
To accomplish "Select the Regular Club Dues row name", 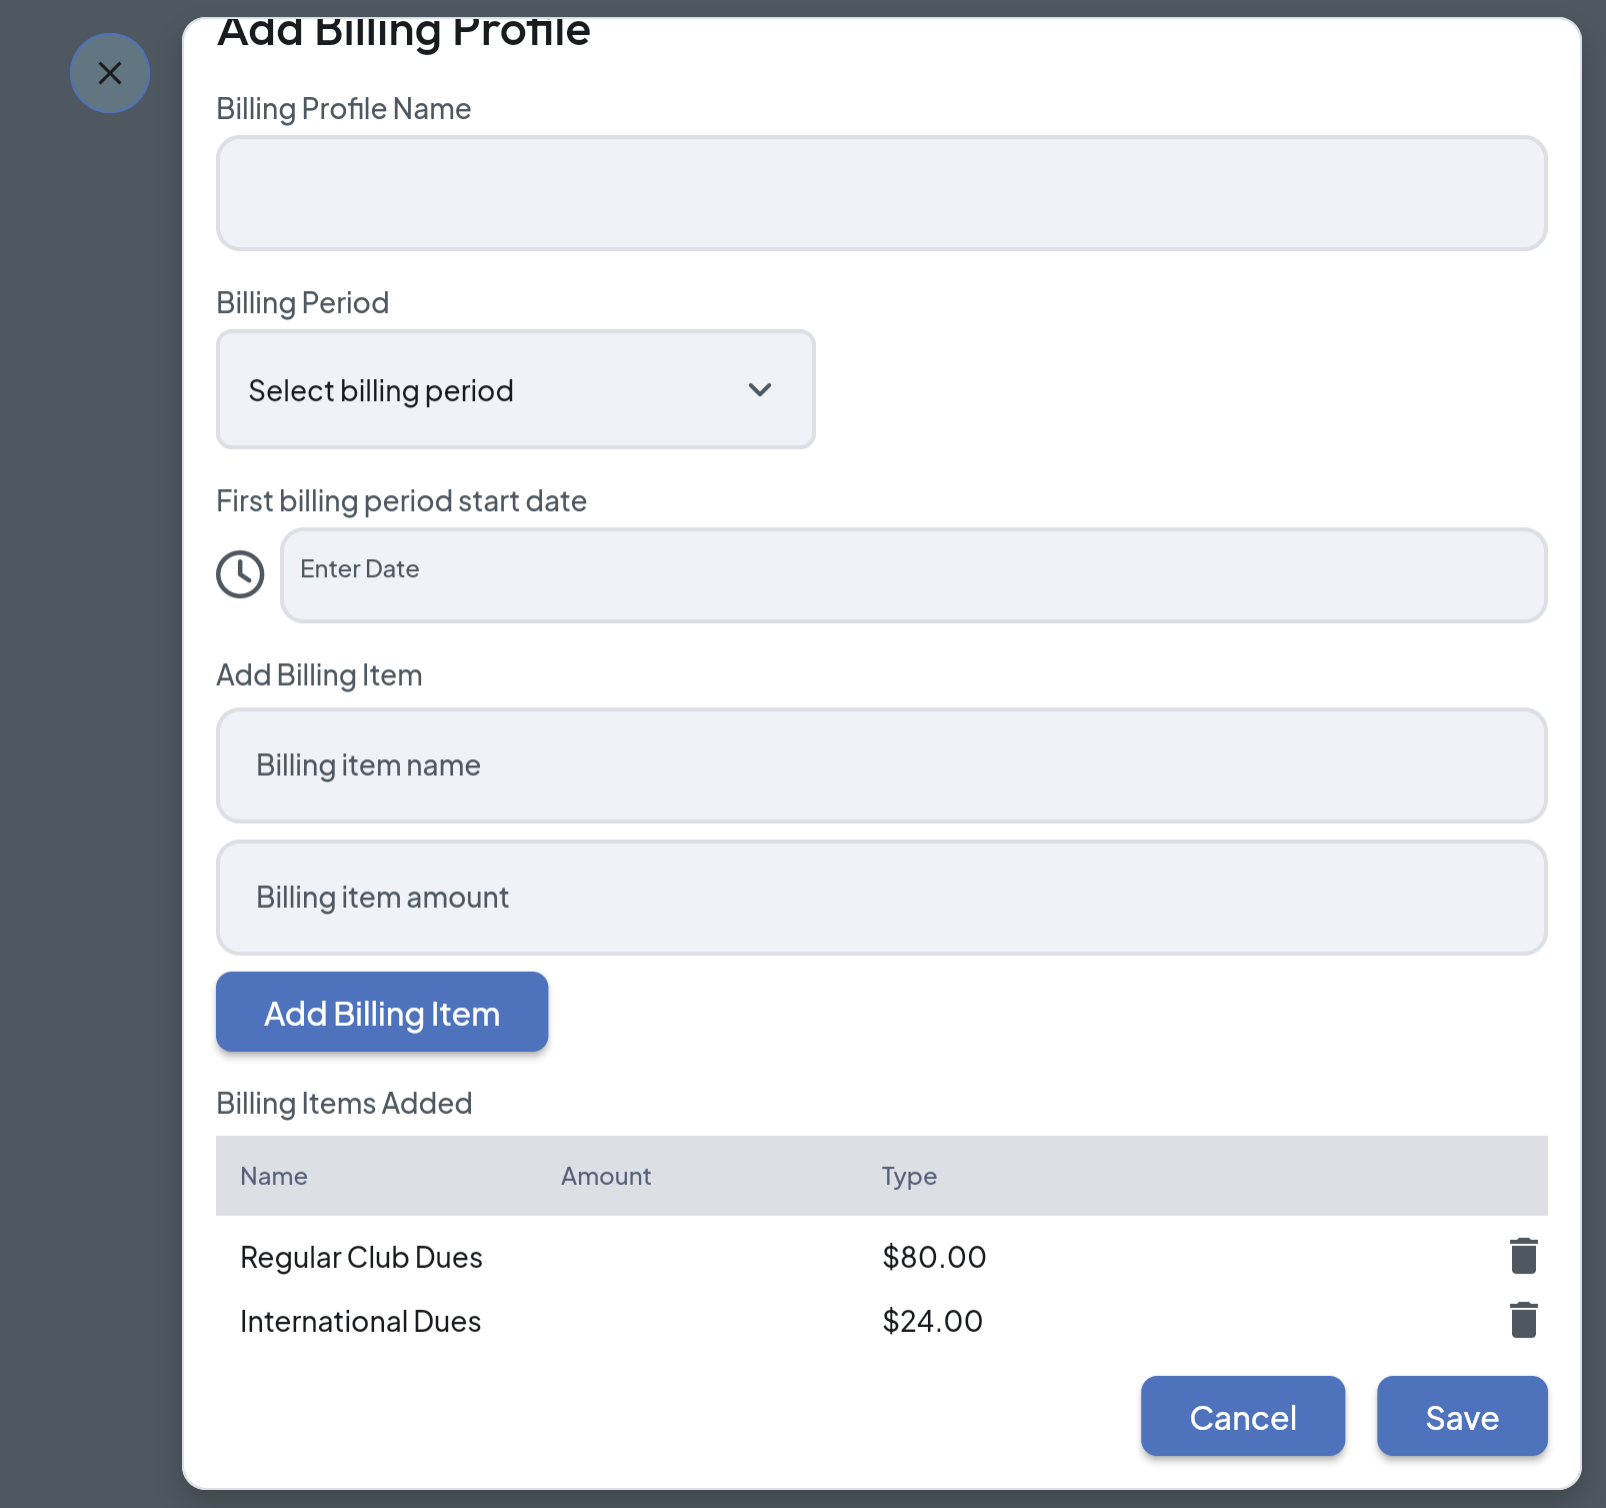I will 361,1257.
